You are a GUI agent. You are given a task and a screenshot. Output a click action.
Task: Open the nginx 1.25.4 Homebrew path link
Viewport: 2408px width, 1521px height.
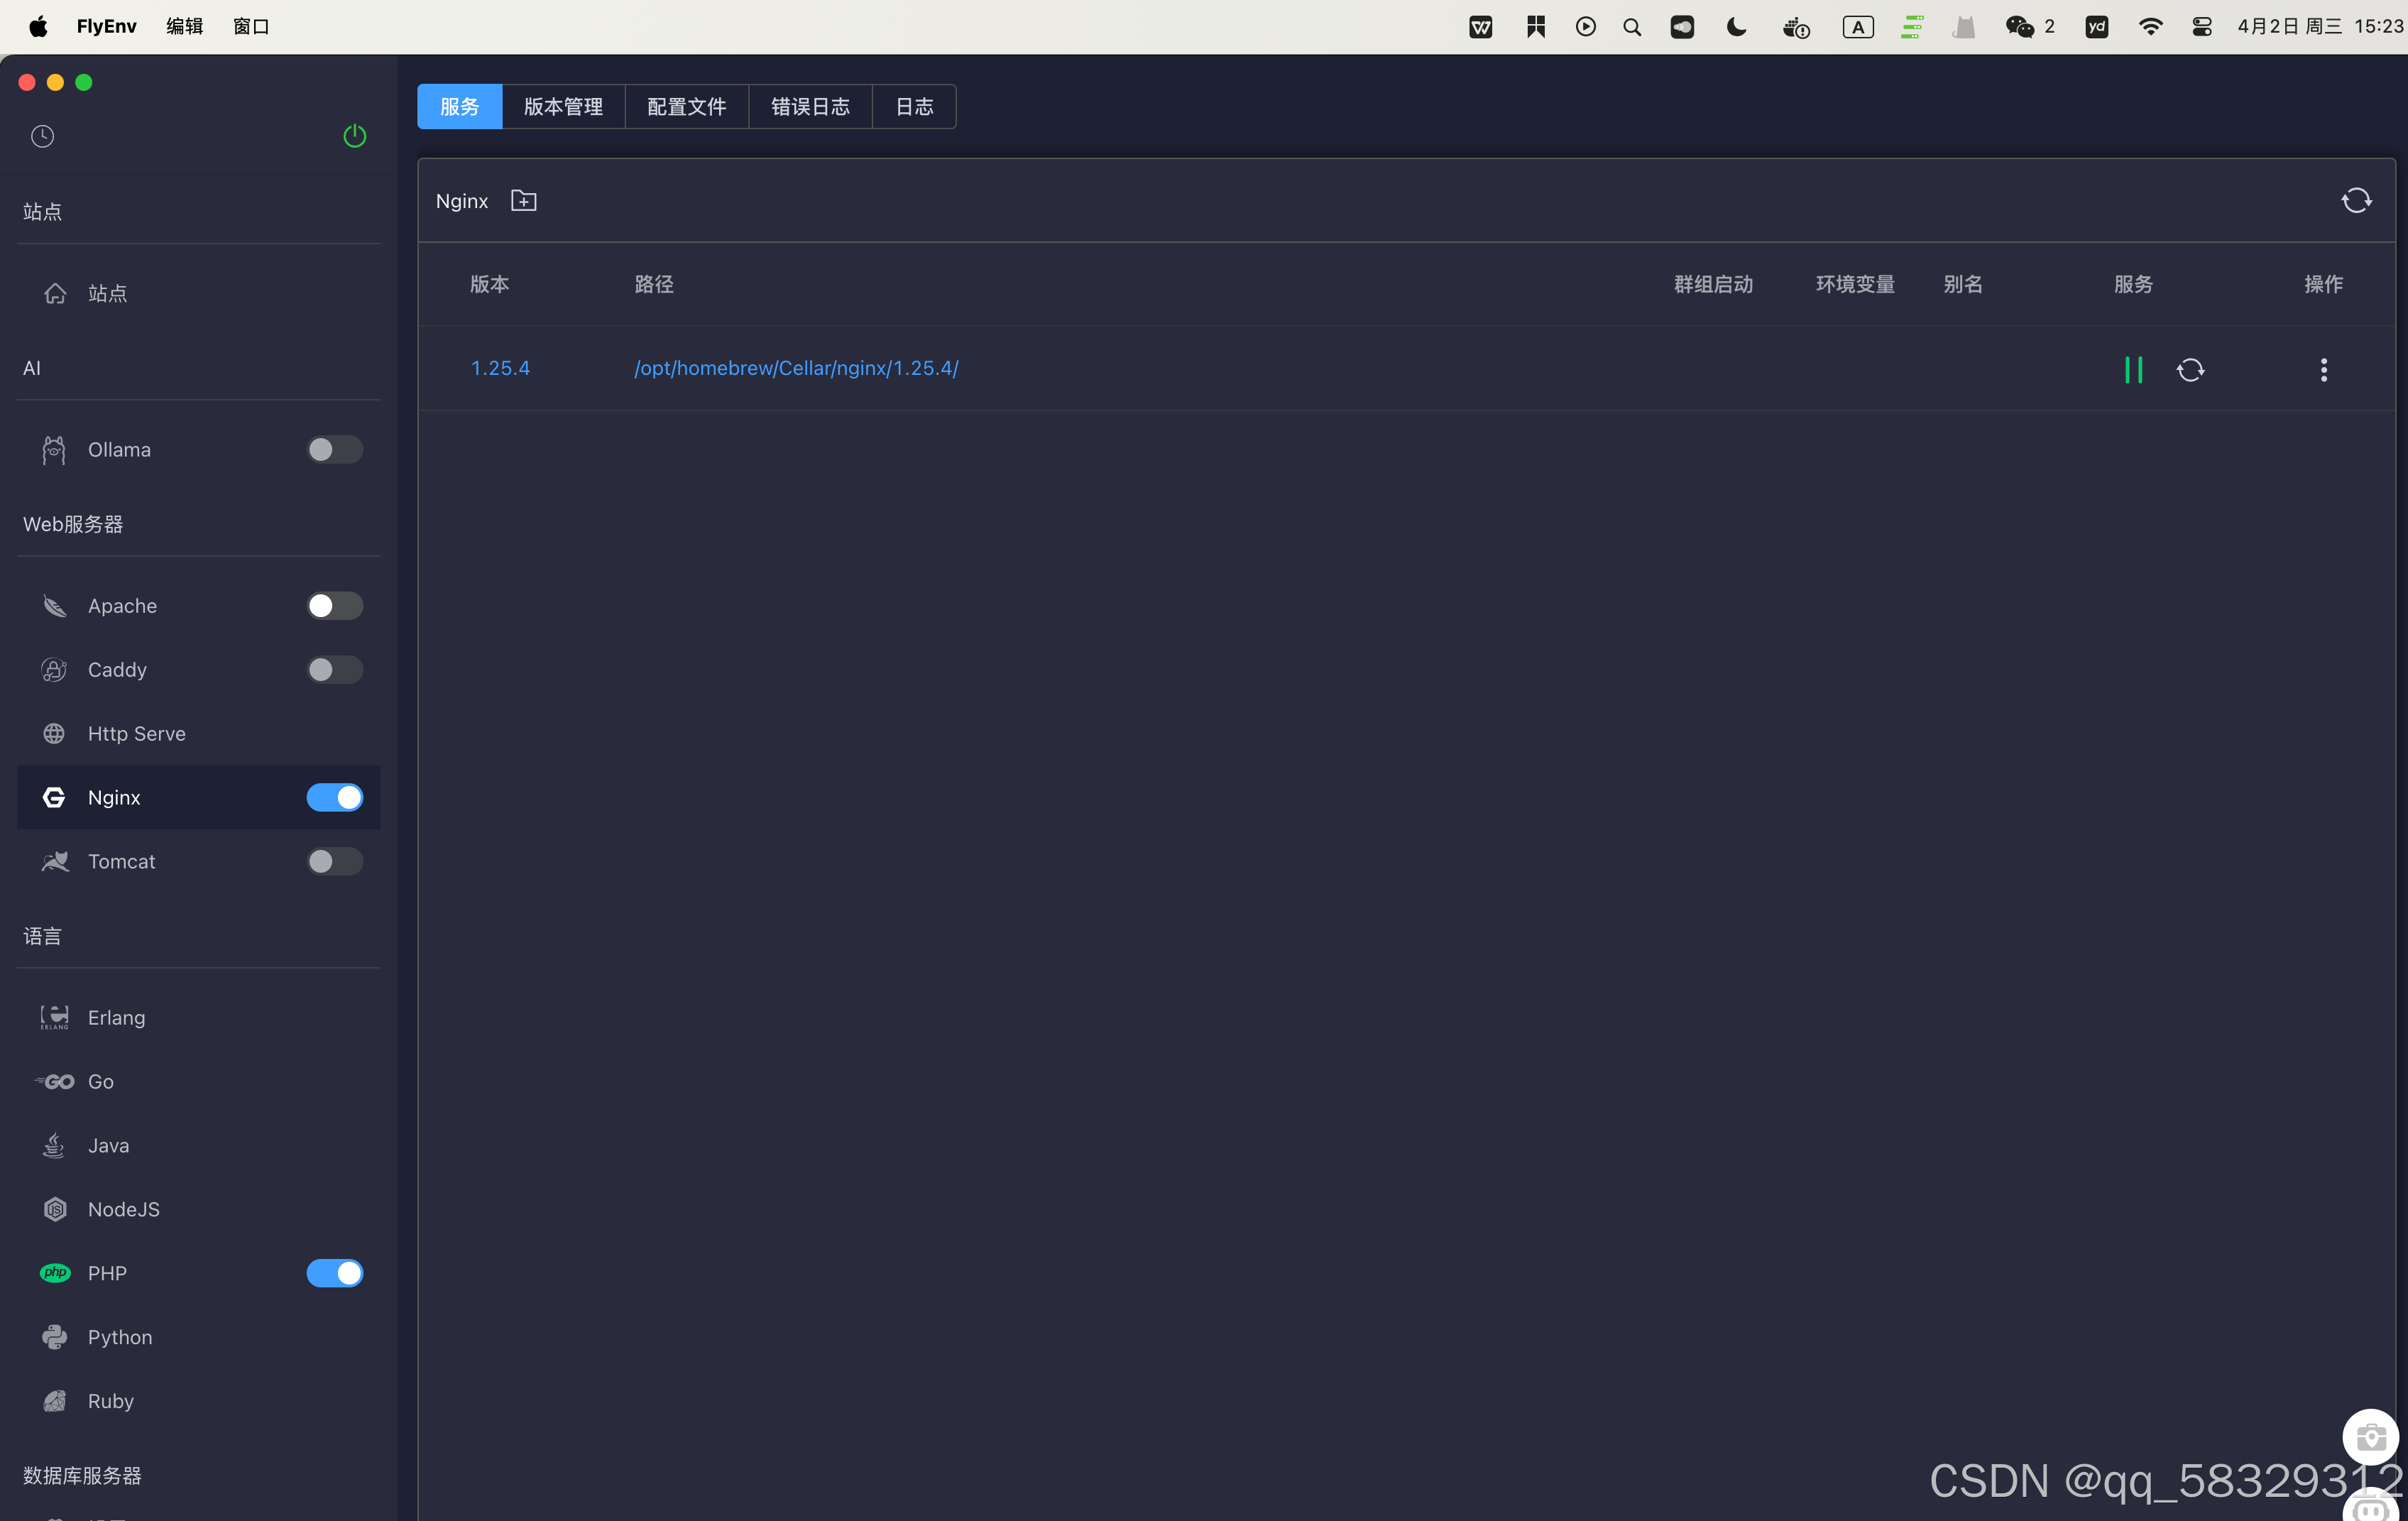pyautogui.click(x=796, y=368)
